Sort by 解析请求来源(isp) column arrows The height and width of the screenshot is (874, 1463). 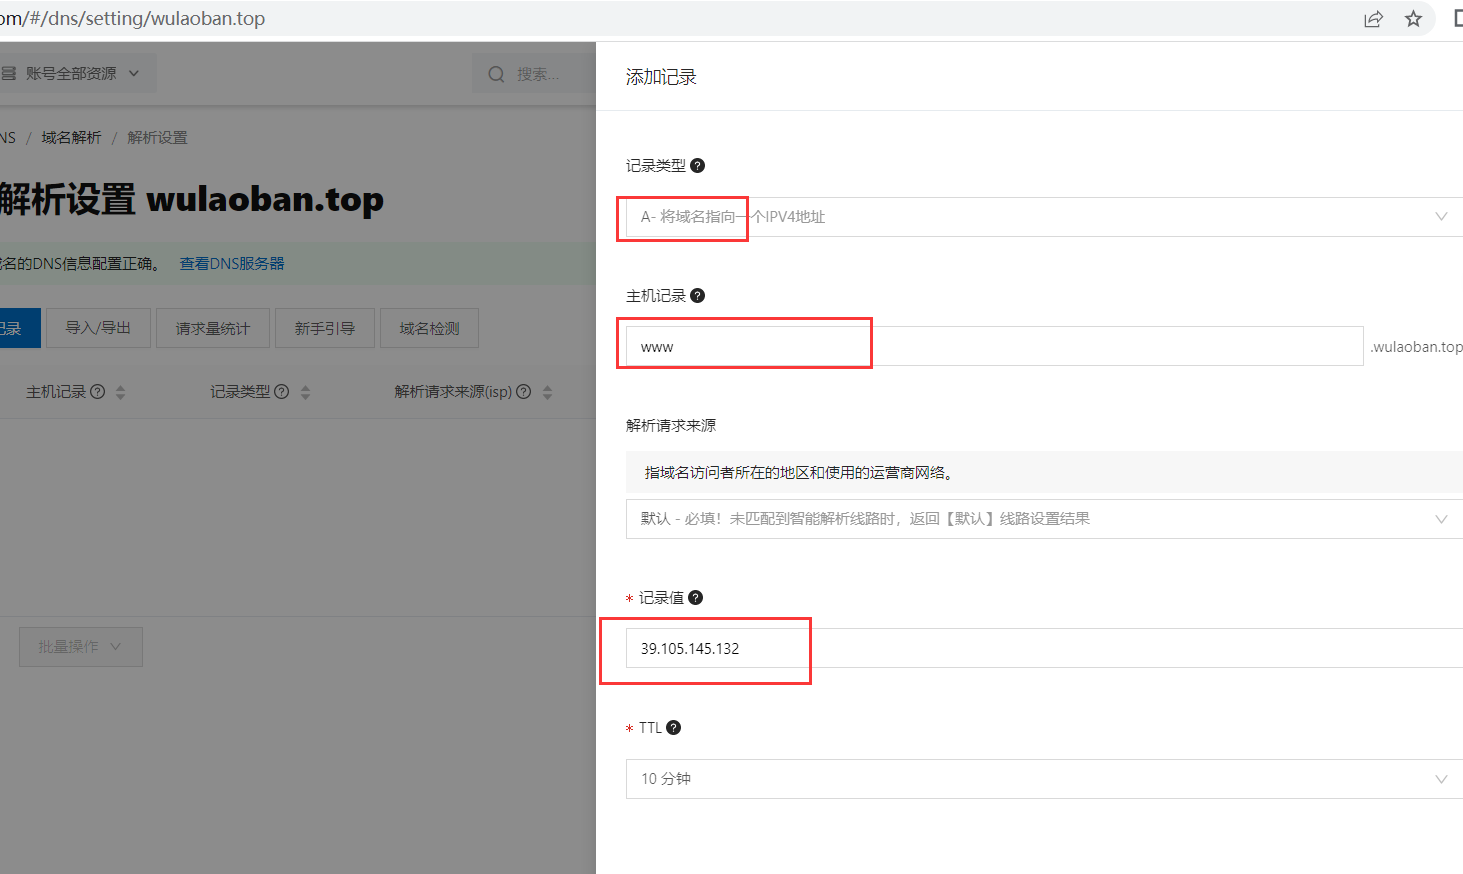coord(547,392)
